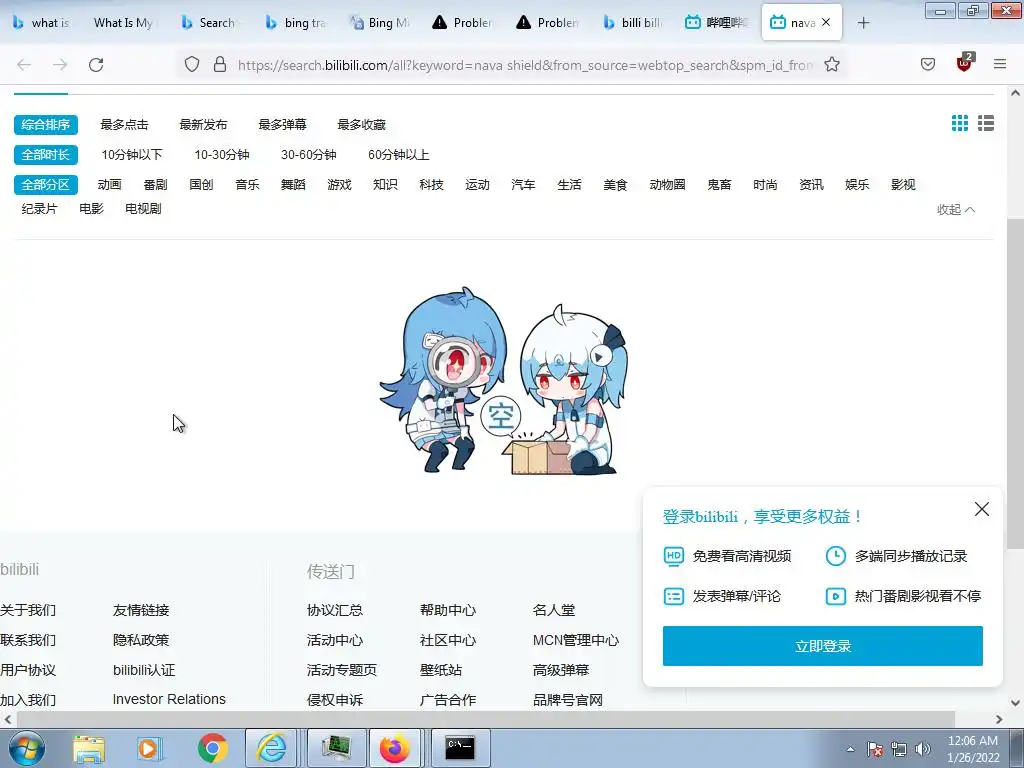
Task: Open 隐私政策 footer link
Action: (x=141, y=640)
